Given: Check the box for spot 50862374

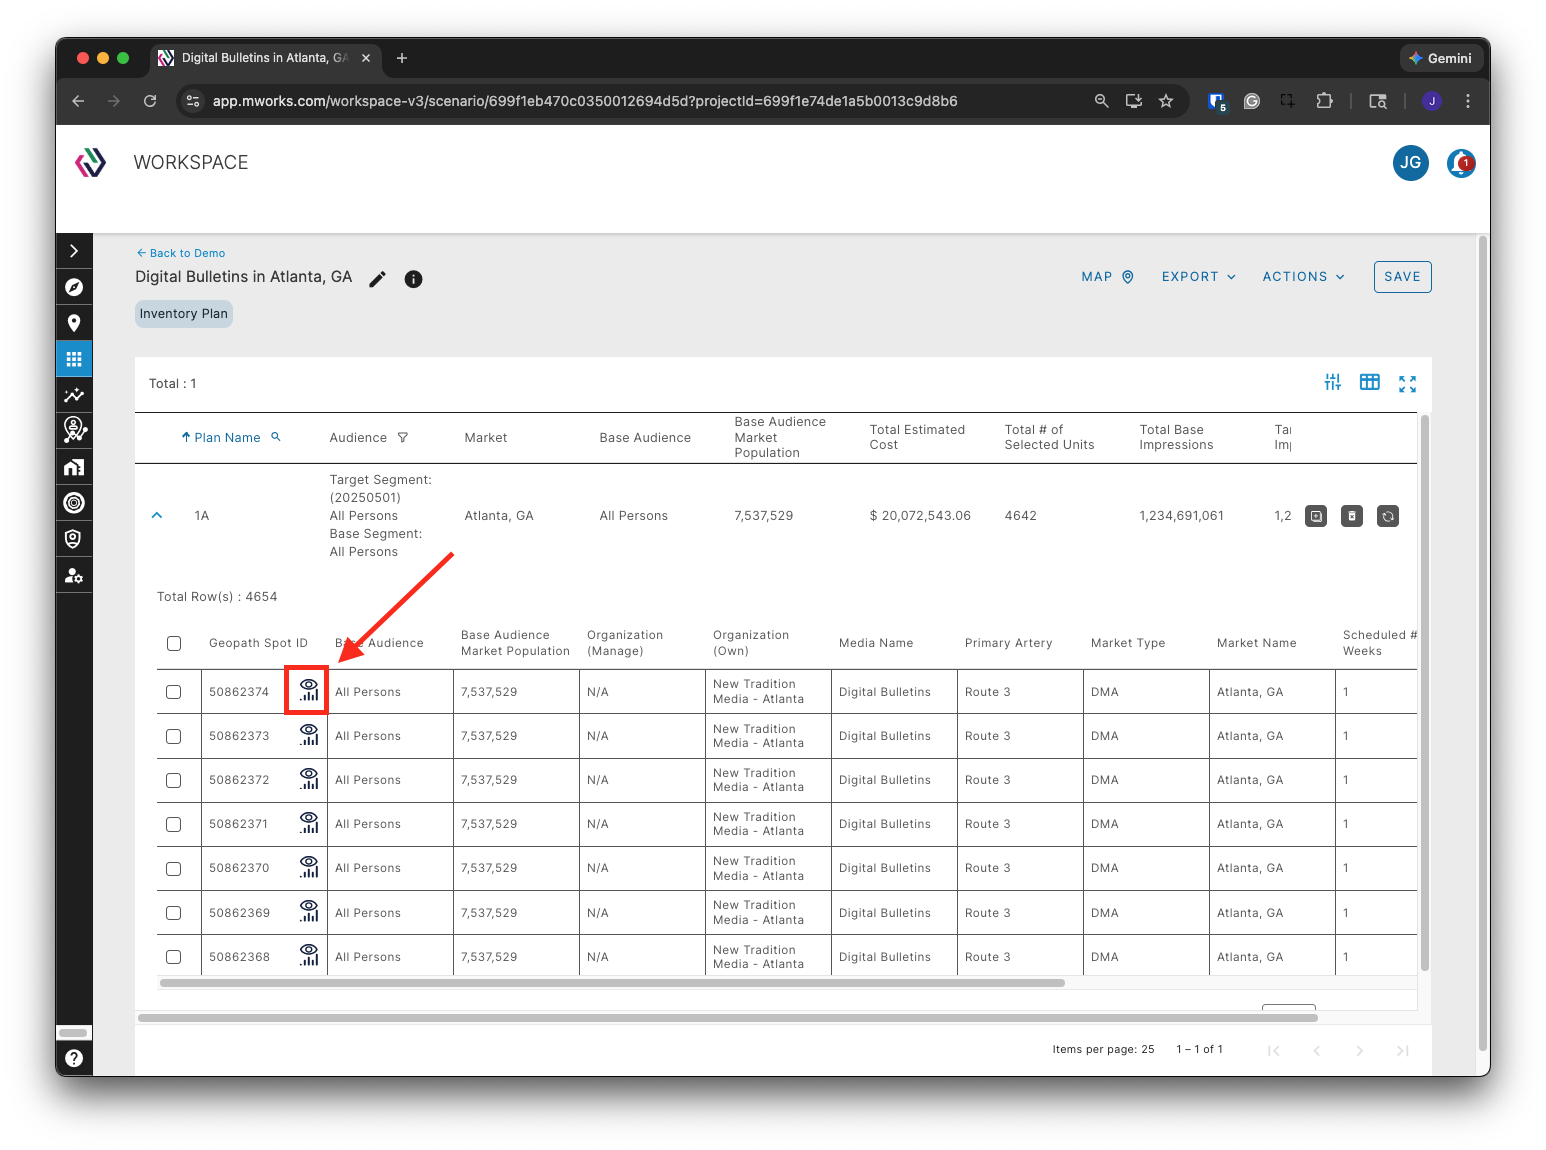Looking at the screenshot, I should coord(174,692).
